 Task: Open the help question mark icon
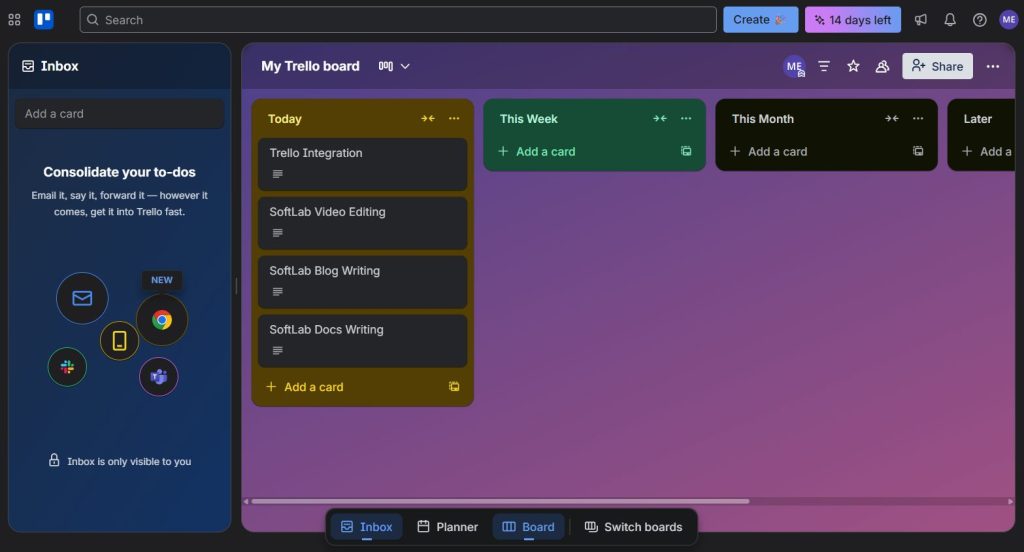[980, 20]
